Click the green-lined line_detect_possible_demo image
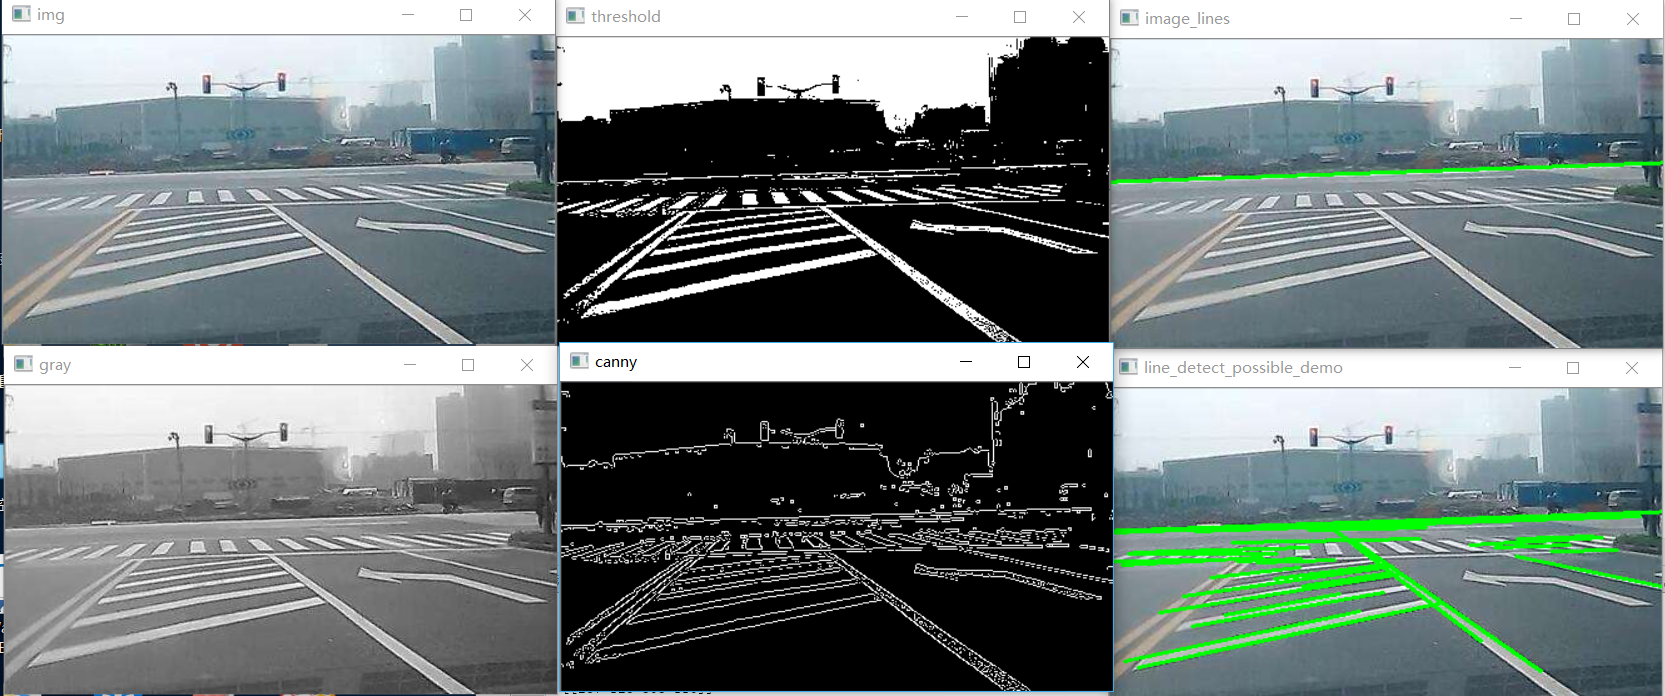Viewport: 1665px width, 696px height. 1388,541
